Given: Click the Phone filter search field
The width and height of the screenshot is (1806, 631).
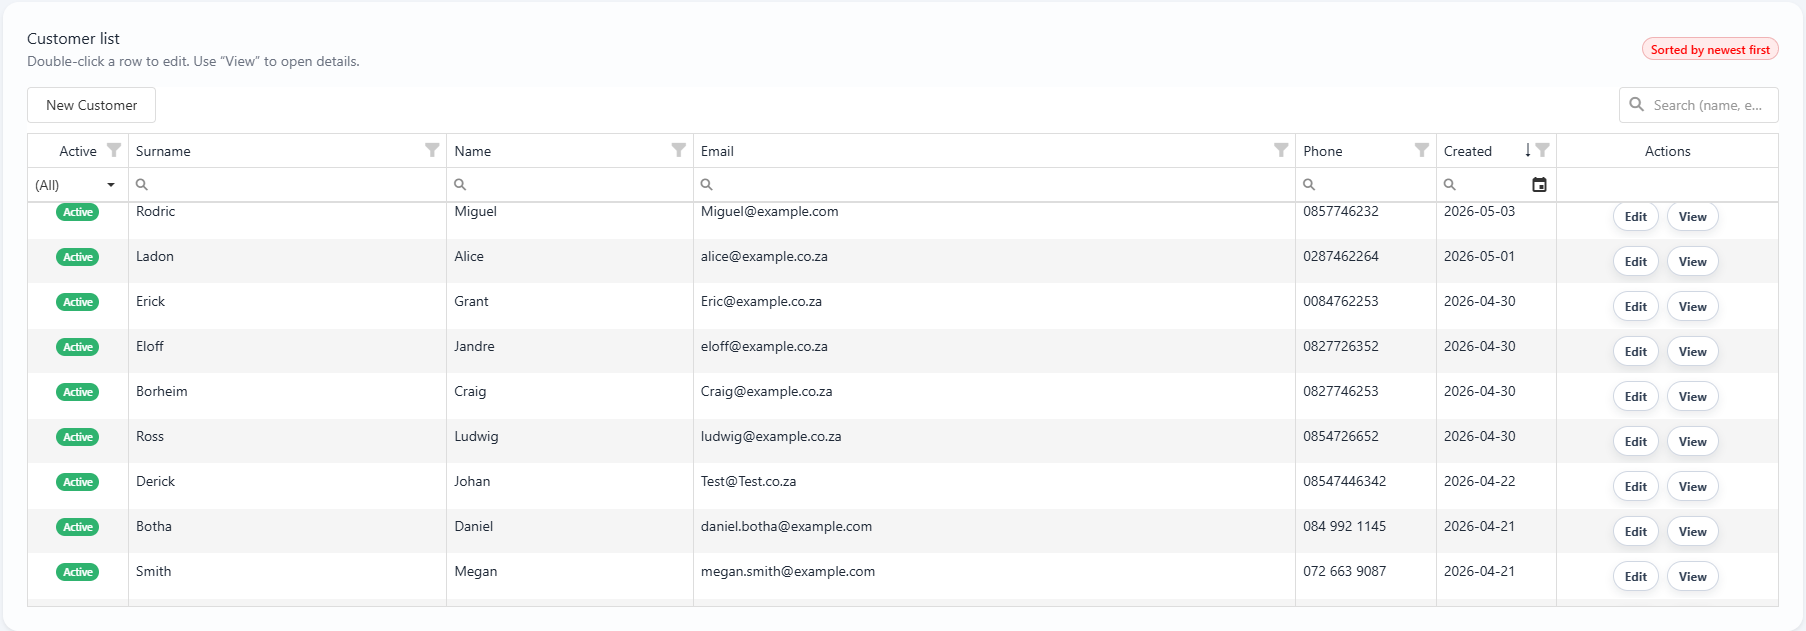Looking at the screenshot, I should tap(1366, 185).
